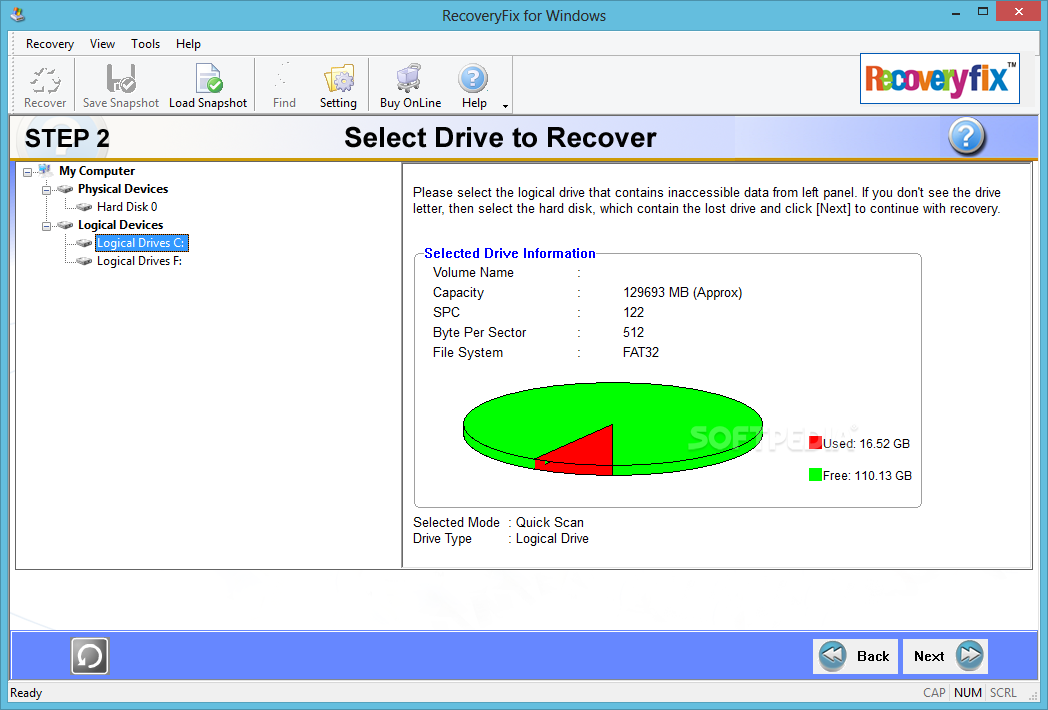
Task: Click the Next button label
Action: [929, 657]
